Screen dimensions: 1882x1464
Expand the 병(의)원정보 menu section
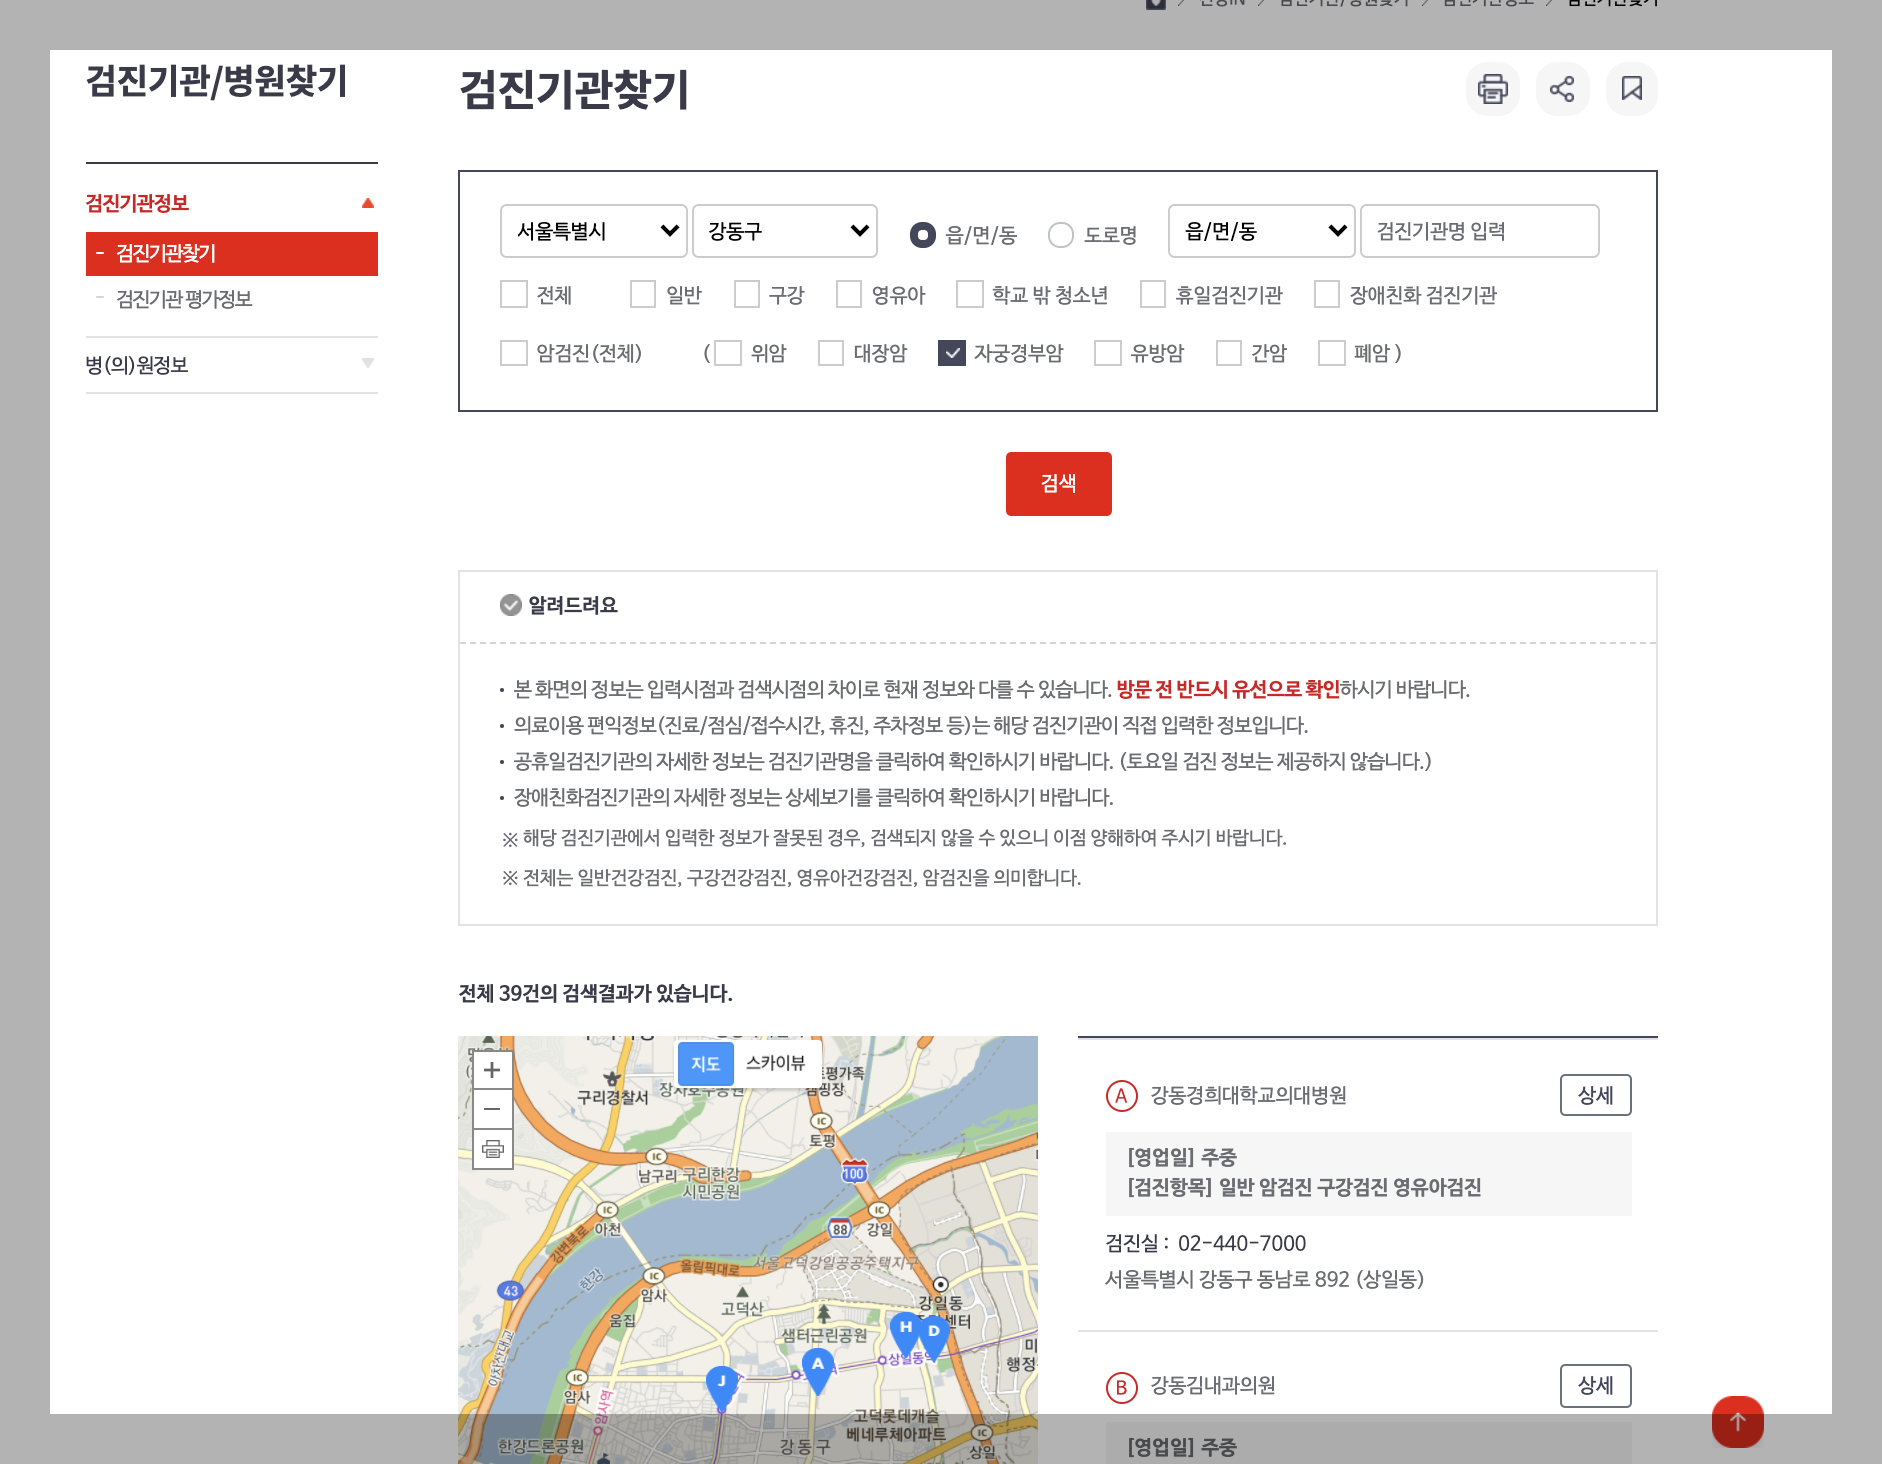coord(232,365)
